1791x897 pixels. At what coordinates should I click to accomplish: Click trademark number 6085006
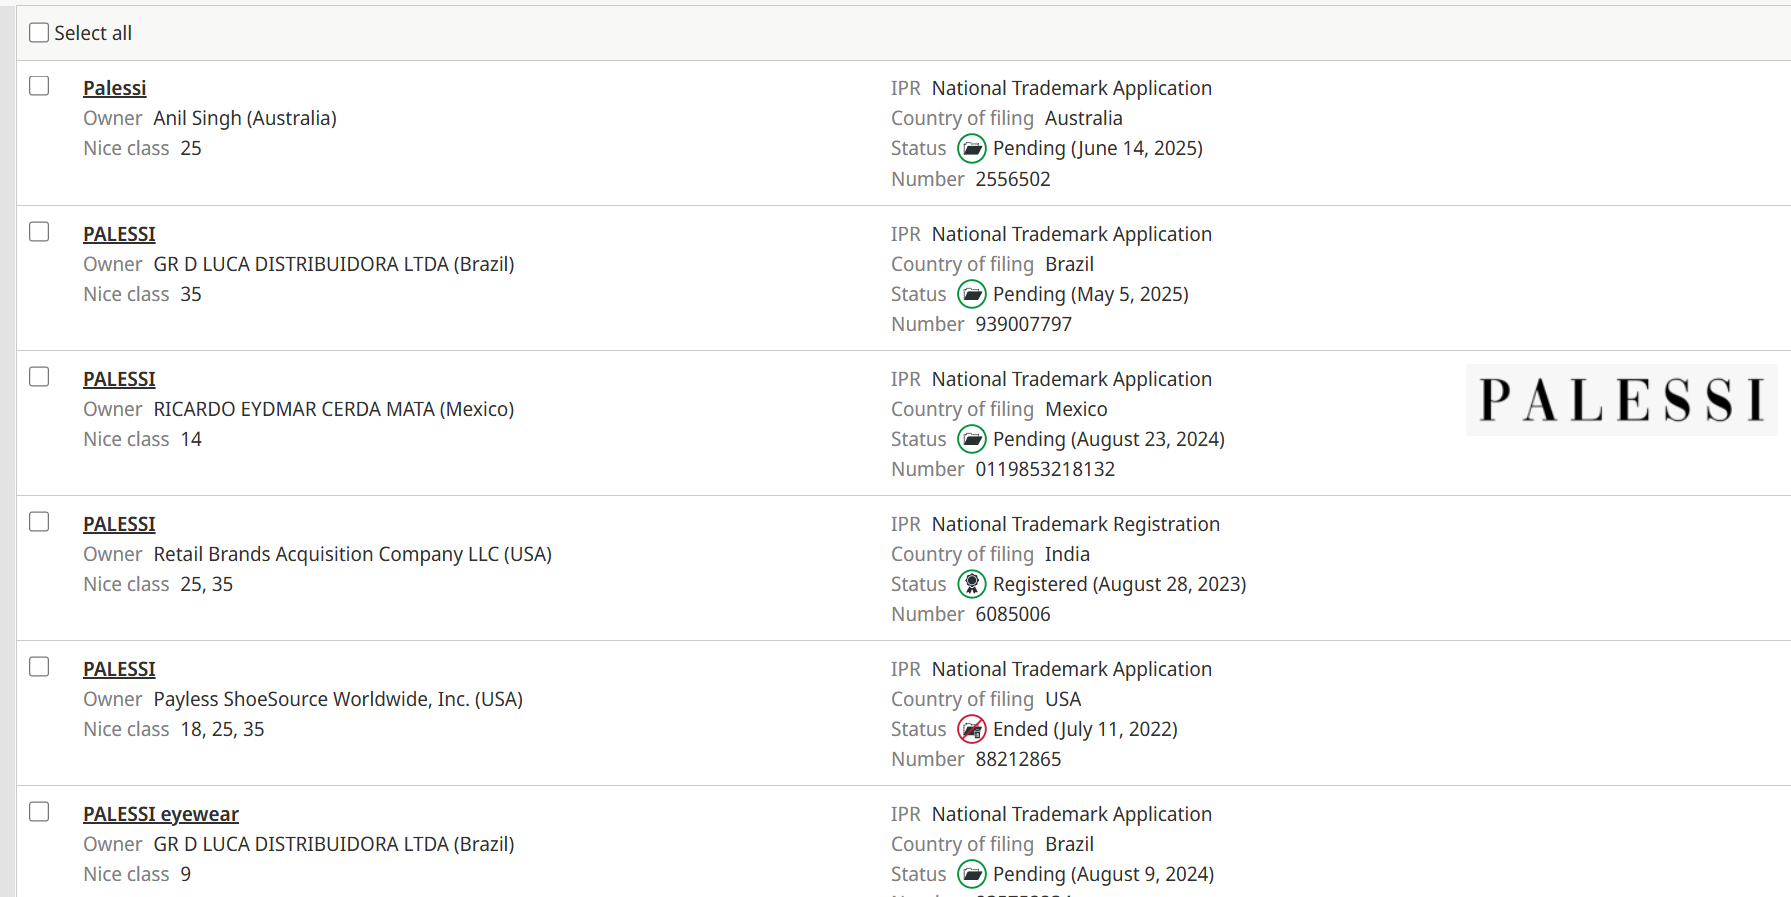click(1013, 614)
